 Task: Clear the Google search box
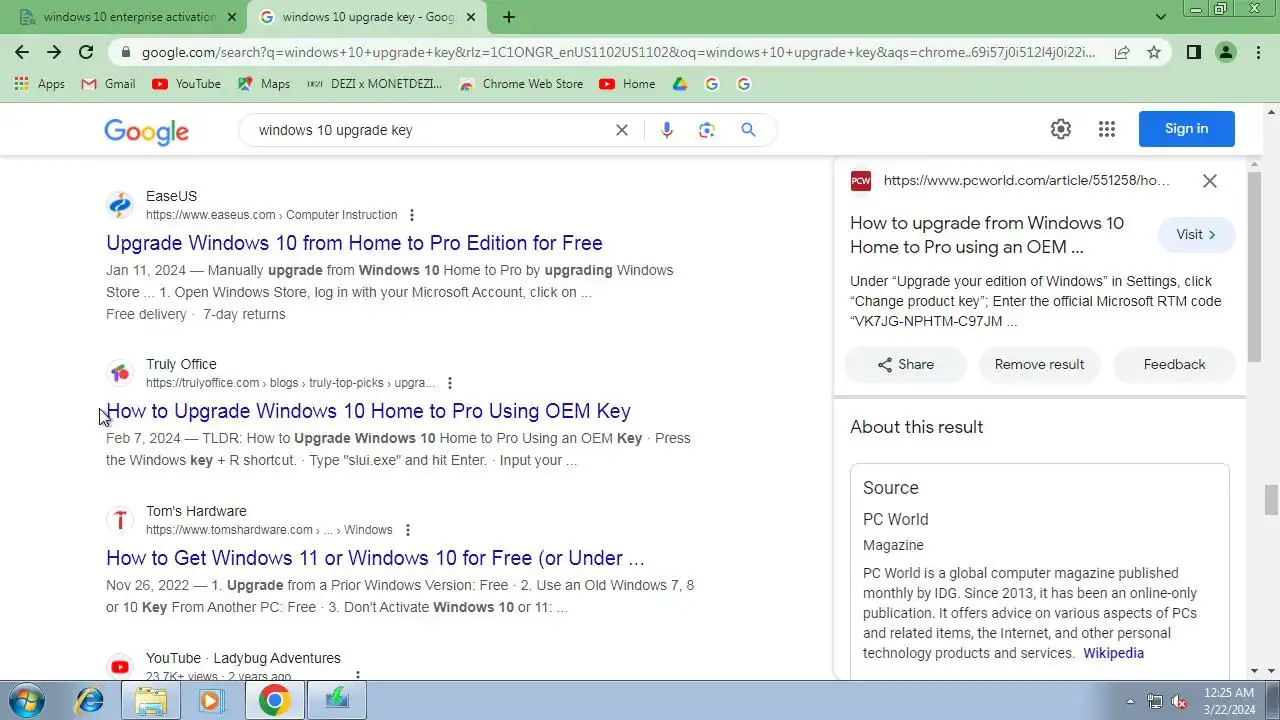(621, 130)
